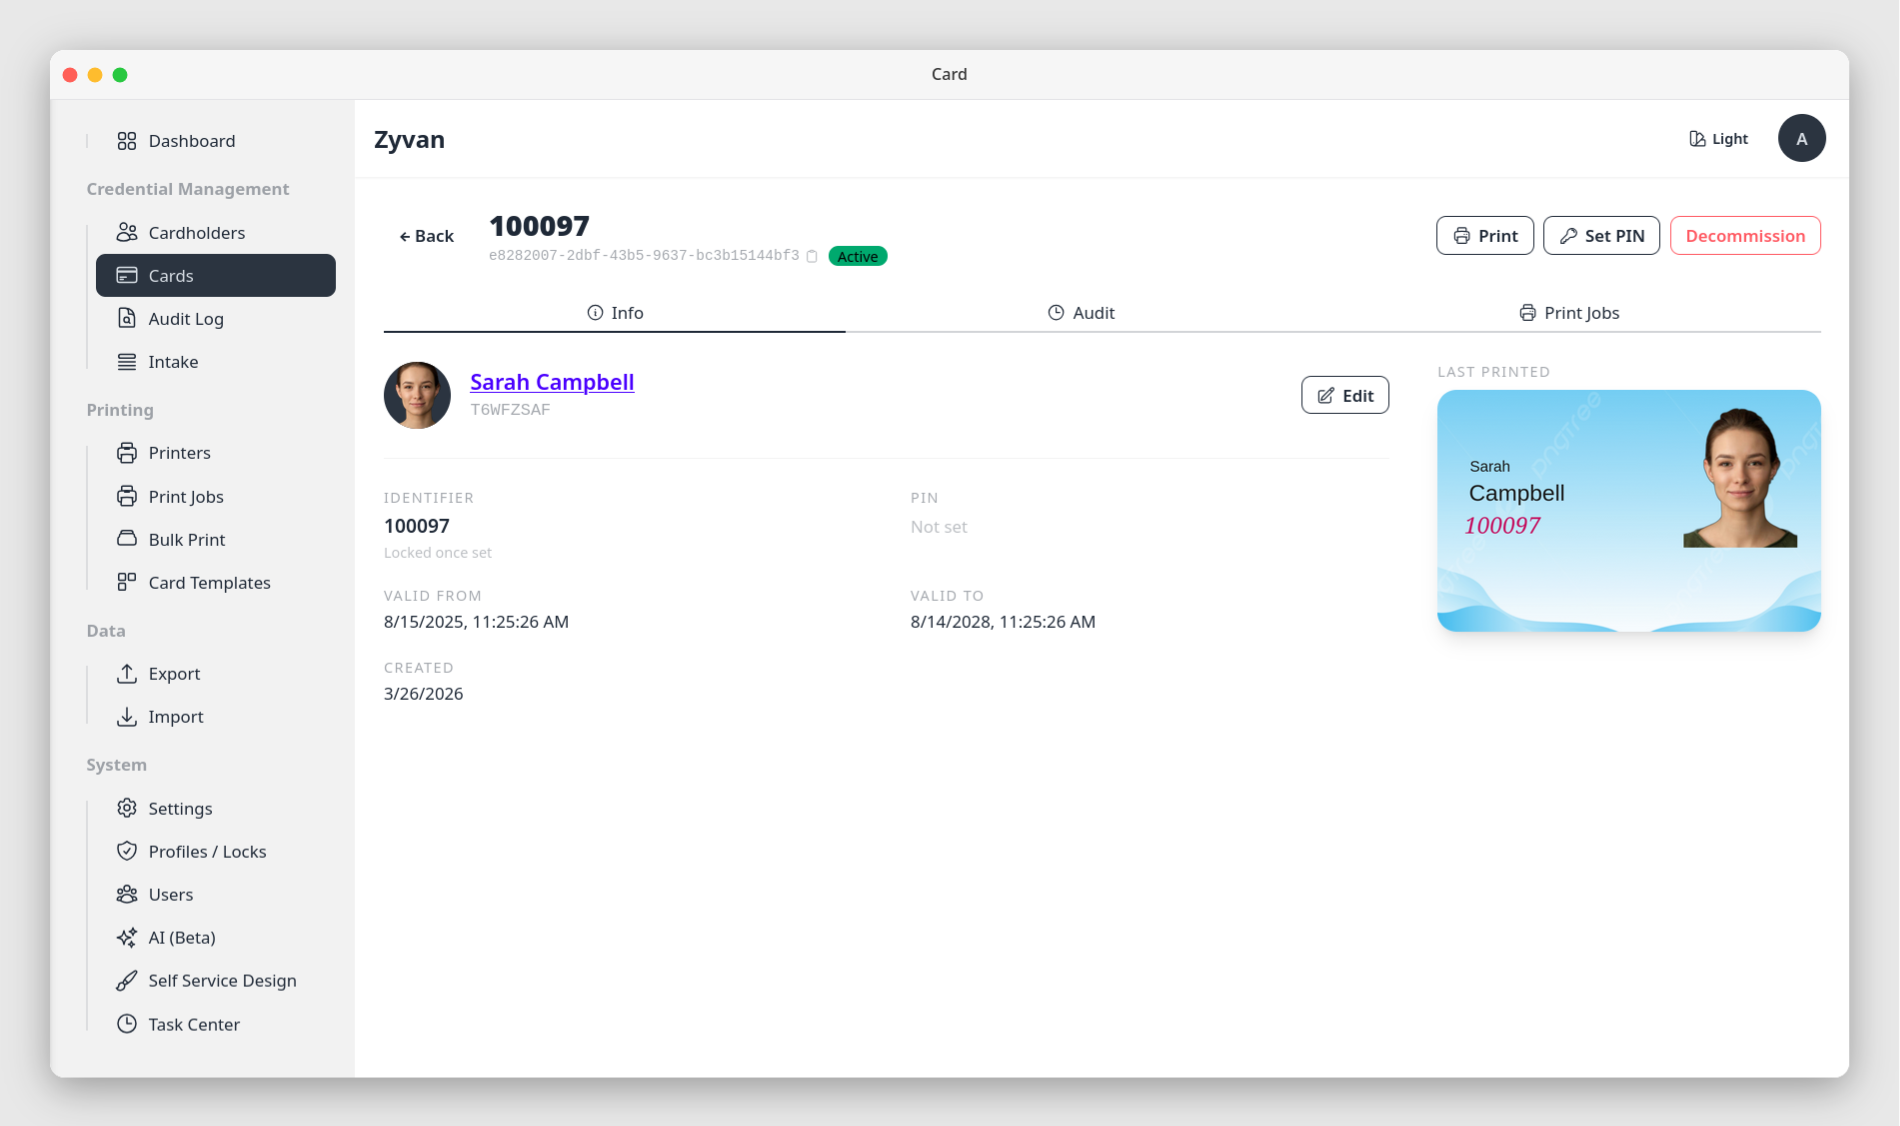Viewport: 1900px width, 1126px height.
Task: Select the card UUID text e8282007-2dbf…
Action: coord(644,256)
